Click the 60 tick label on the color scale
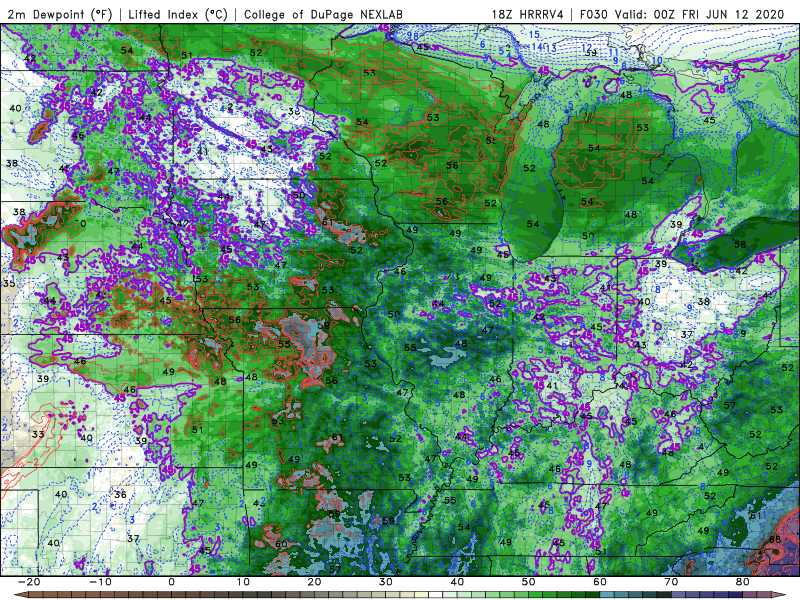 (600, 582)
